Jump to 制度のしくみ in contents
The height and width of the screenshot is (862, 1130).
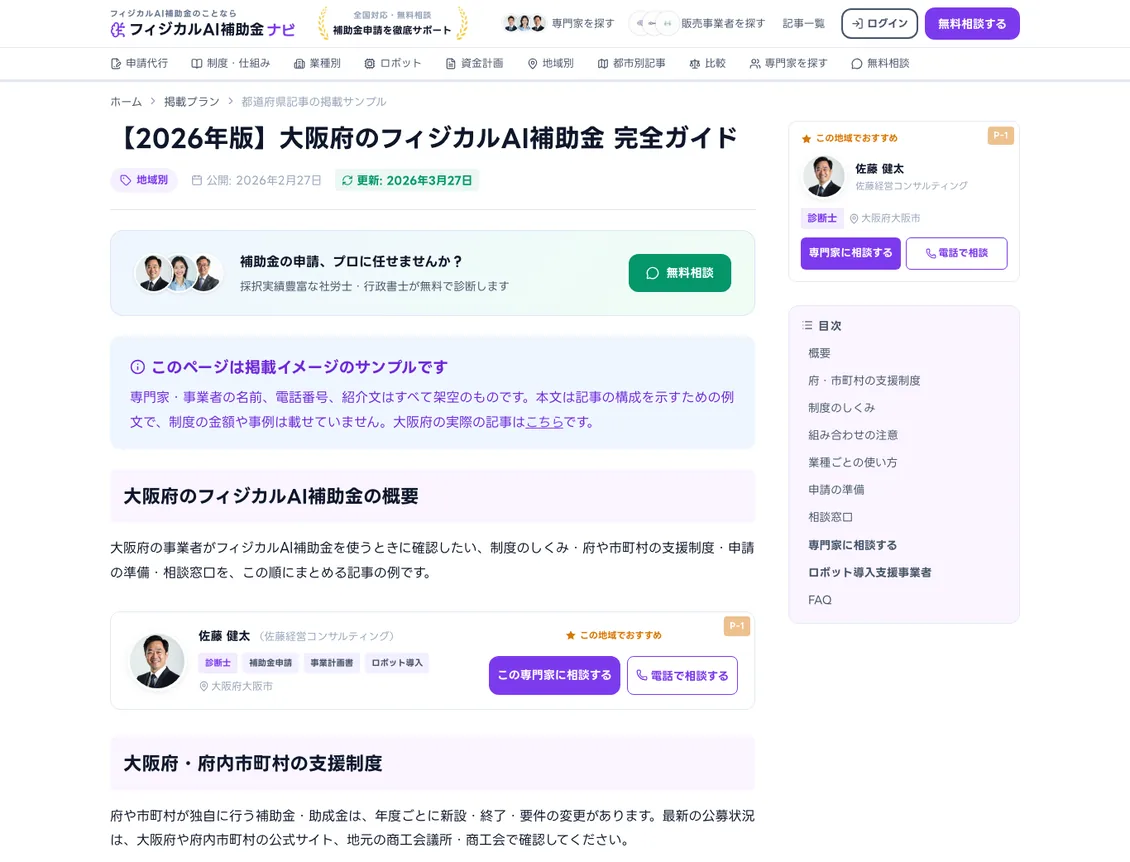(842, 408)
